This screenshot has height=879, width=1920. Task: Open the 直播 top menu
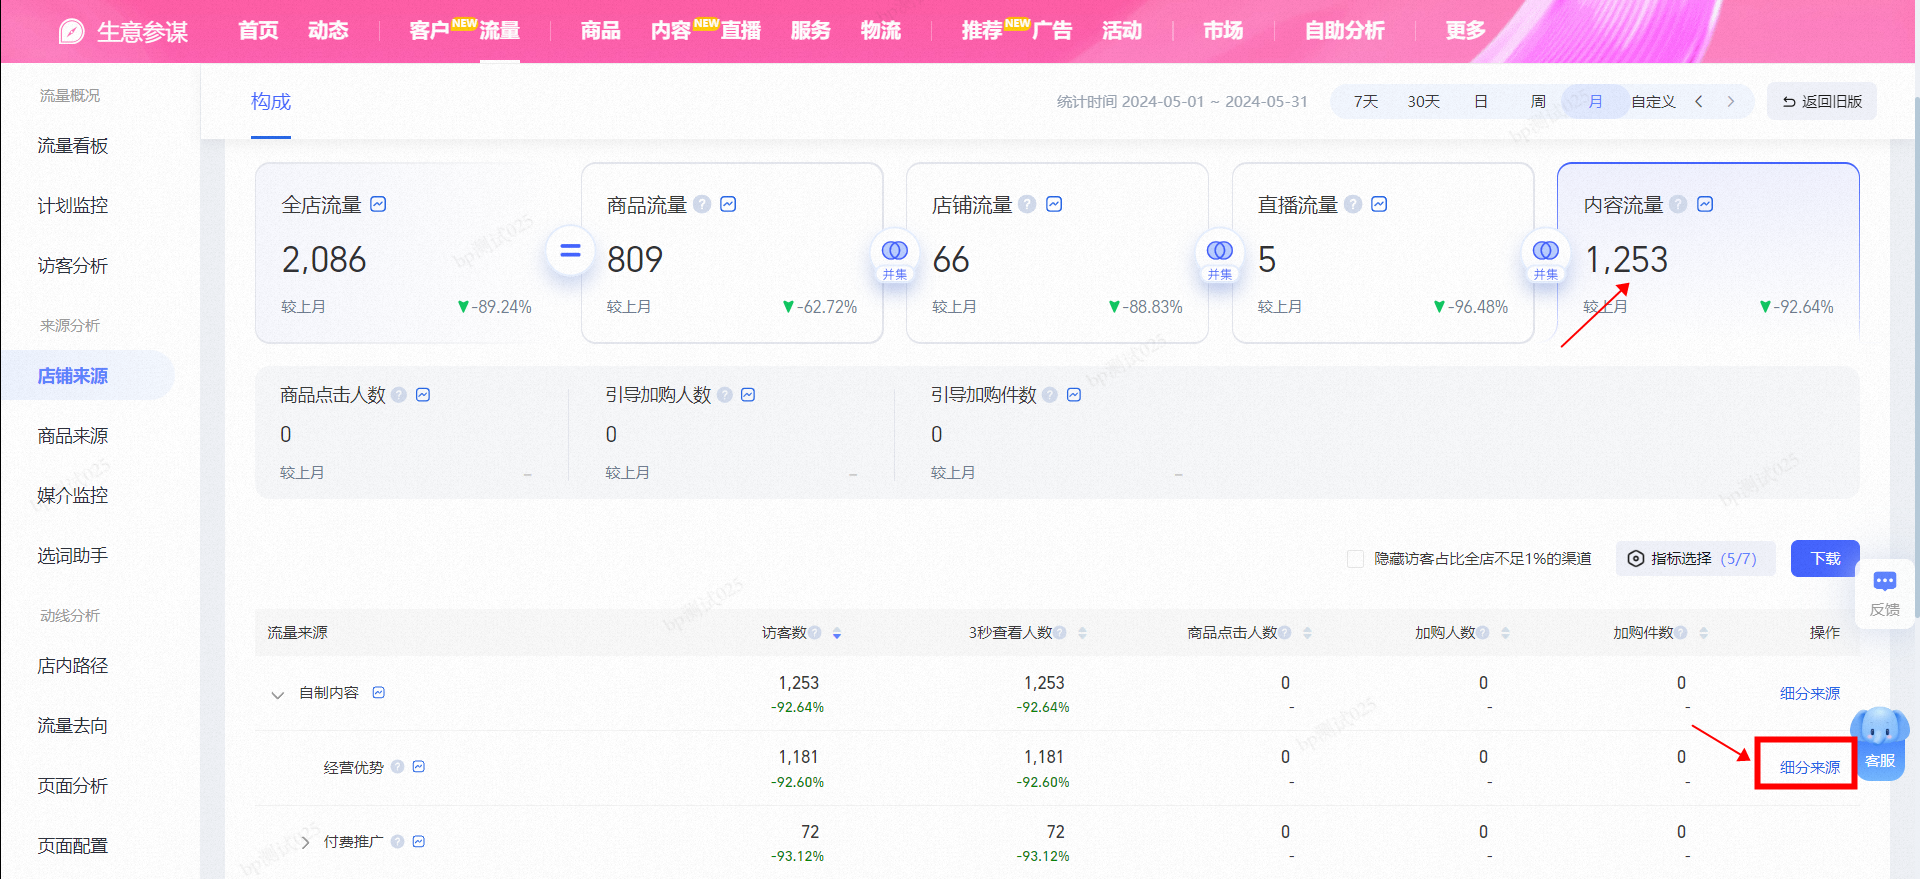(x=741, y=31)
